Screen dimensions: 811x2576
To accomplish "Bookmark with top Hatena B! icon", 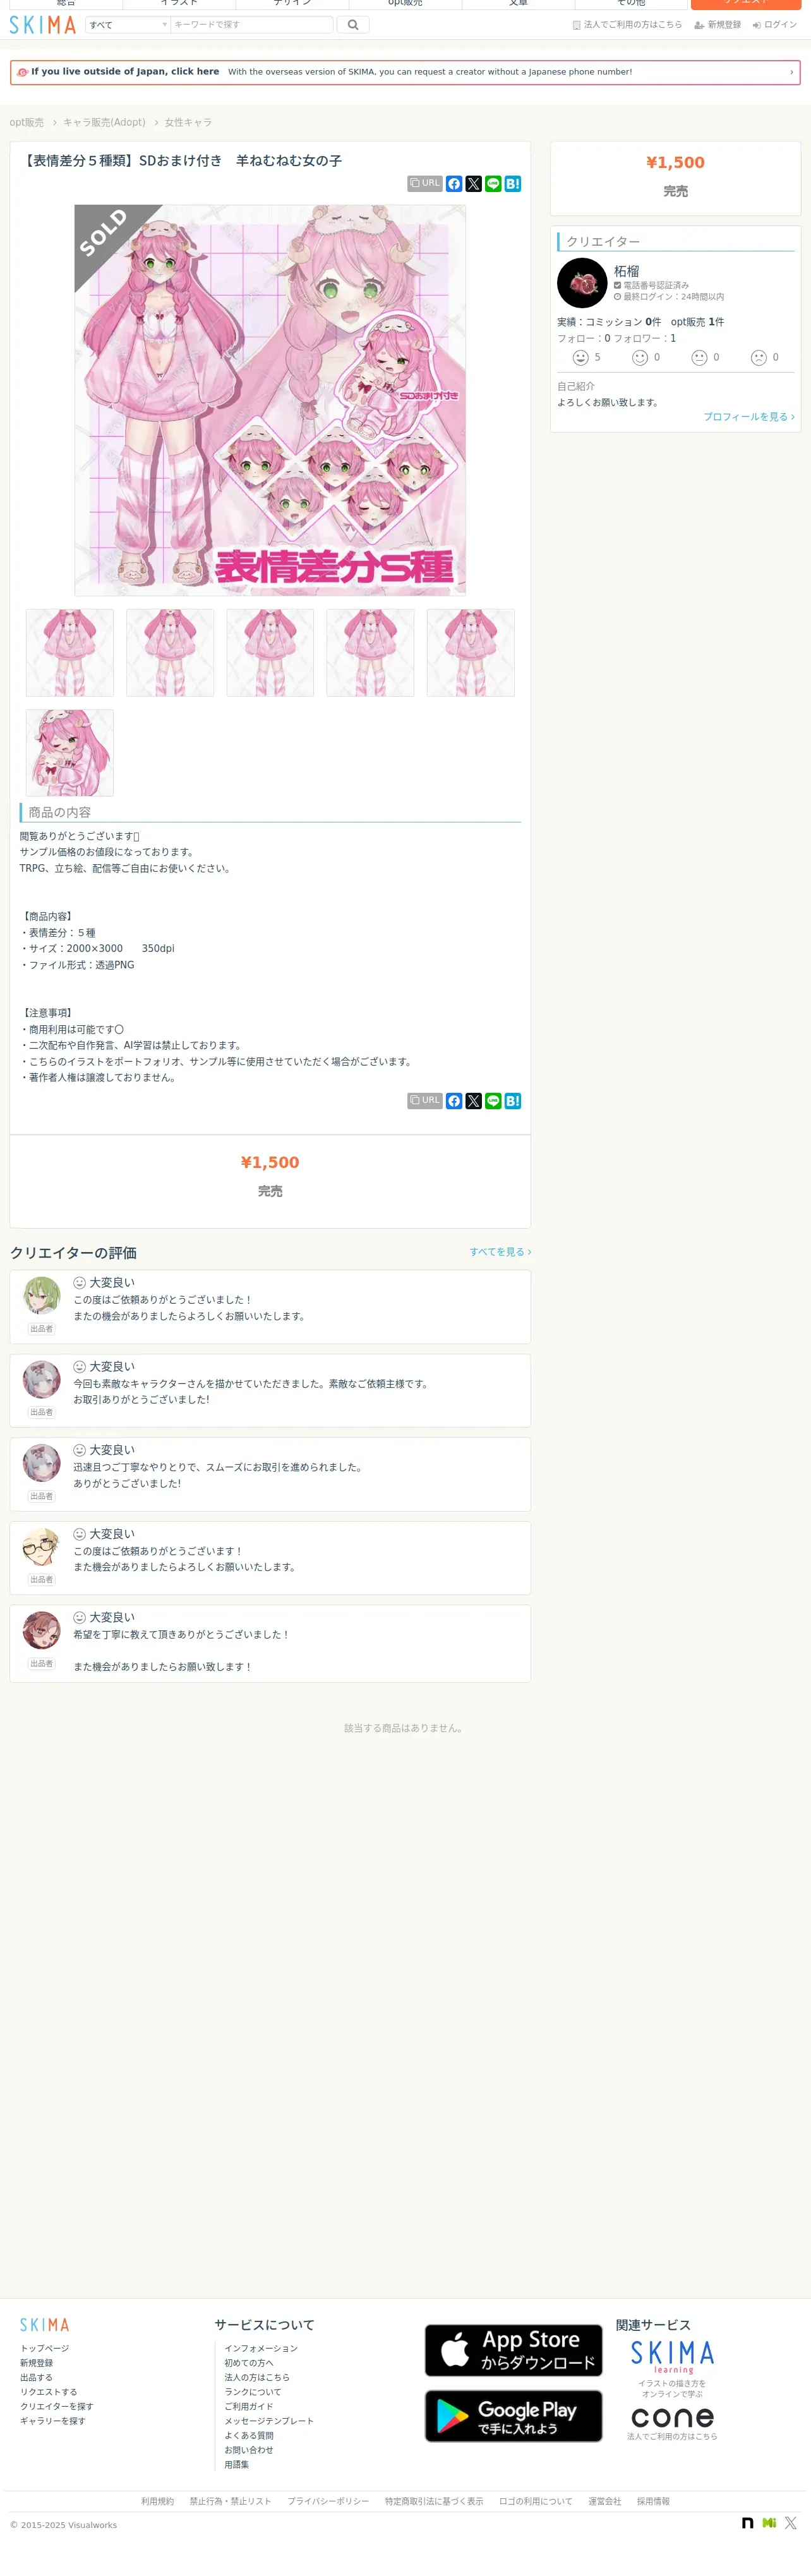I will (x=513, y=184).
